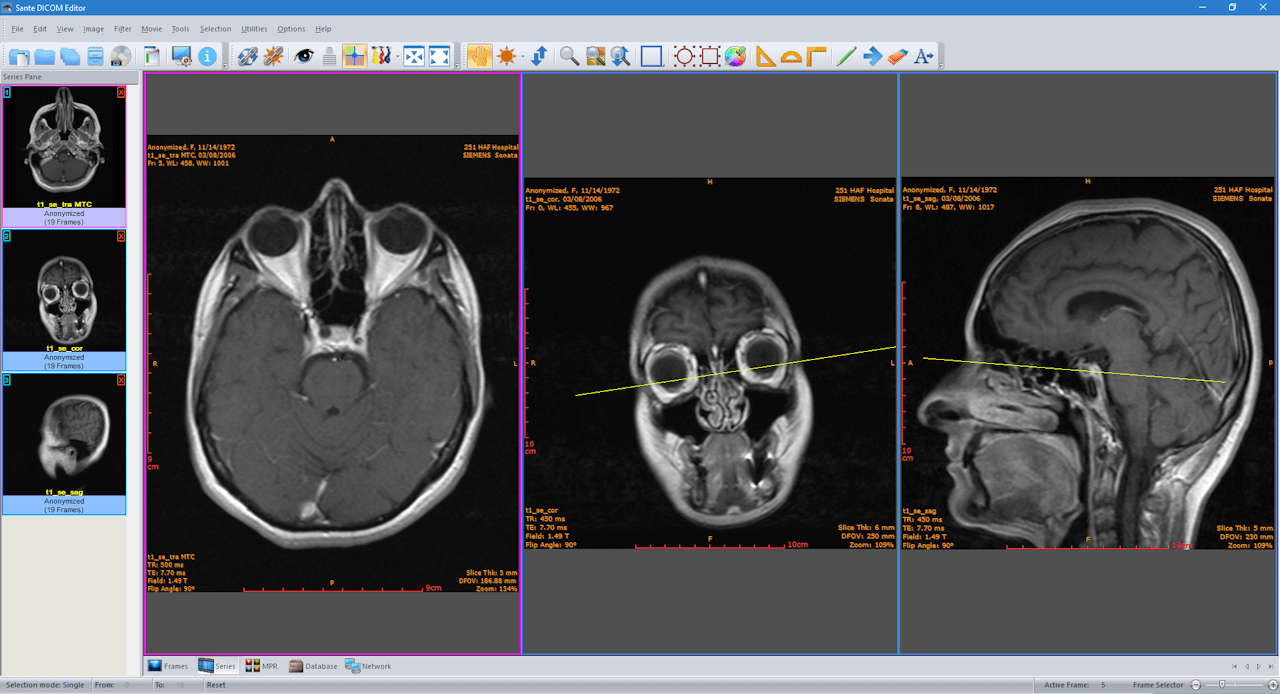The image size is (1280, 694).
Task: Select the blue arrow annotation tool
Action: (872, 56)
